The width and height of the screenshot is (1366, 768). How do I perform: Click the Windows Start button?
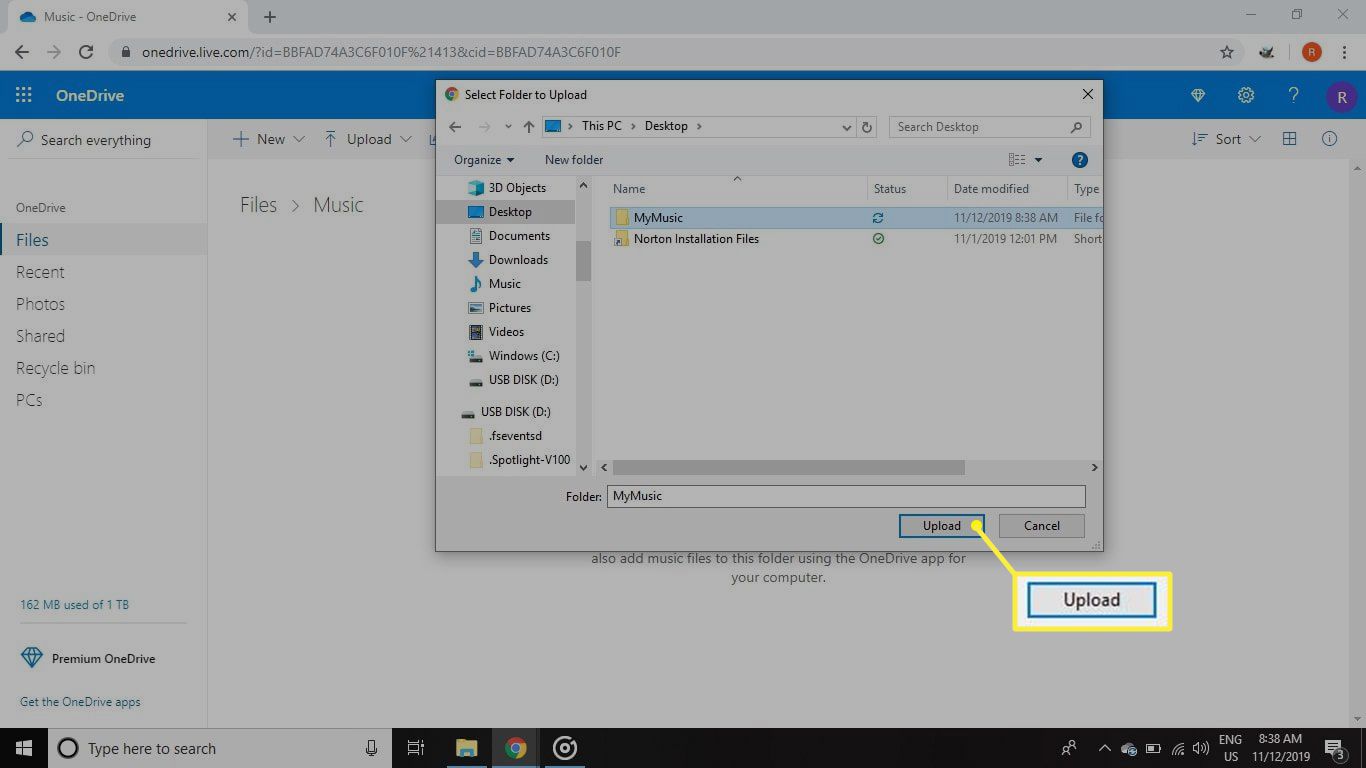[x=24, y=748]
